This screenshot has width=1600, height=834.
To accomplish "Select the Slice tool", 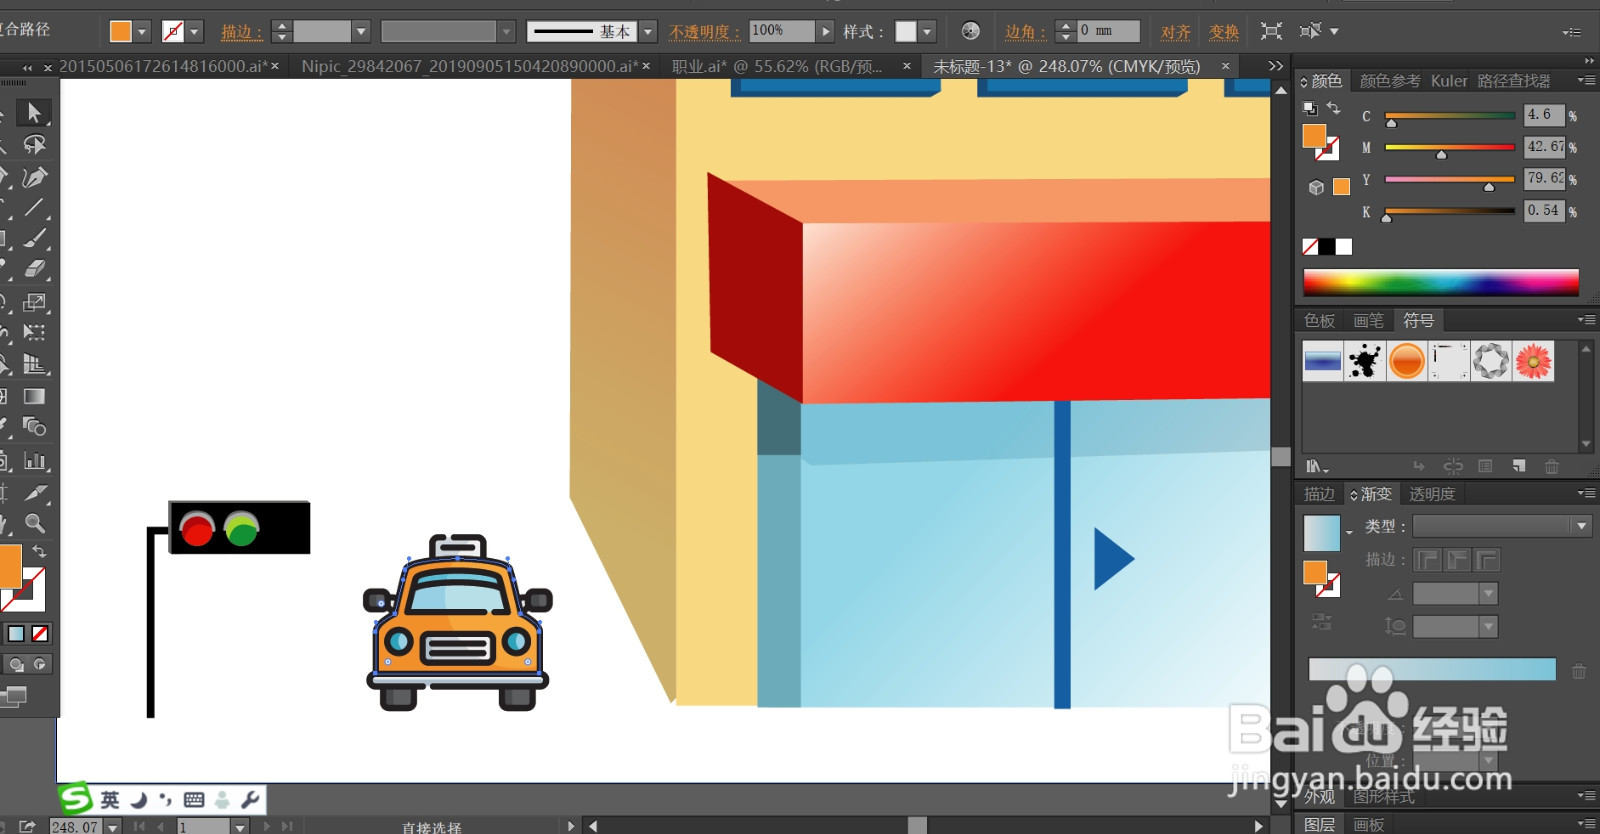I will 34,492.
